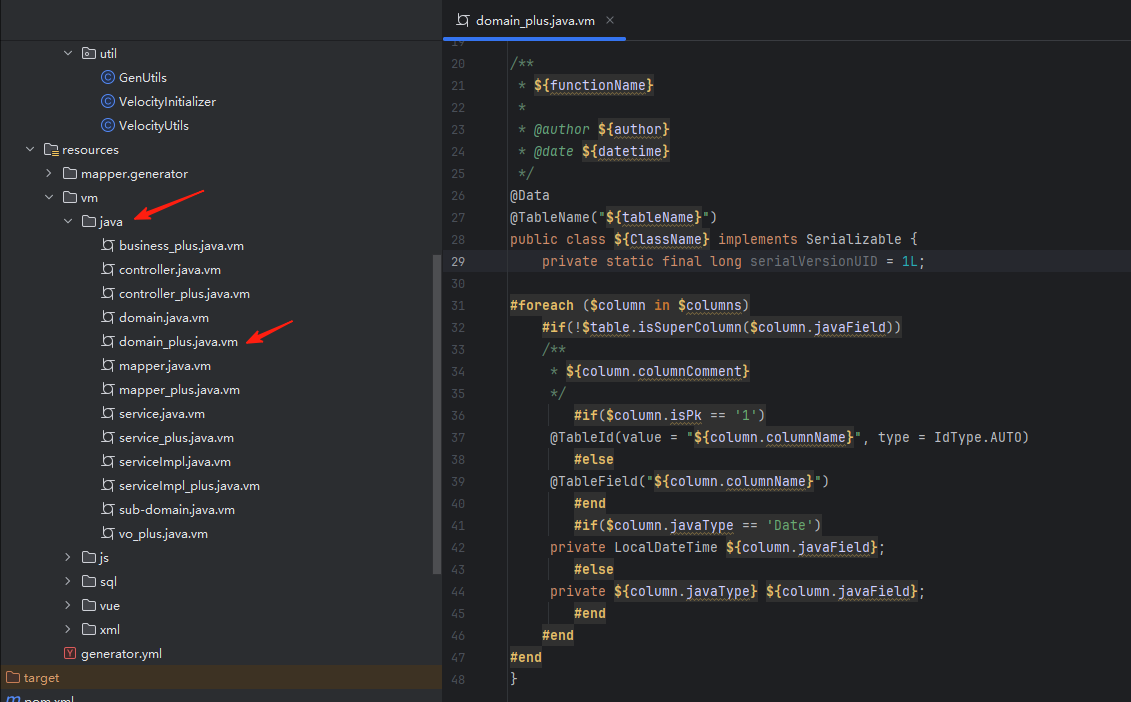
Task: Open service_plus.java.vm template file
Action: (176, 437)
